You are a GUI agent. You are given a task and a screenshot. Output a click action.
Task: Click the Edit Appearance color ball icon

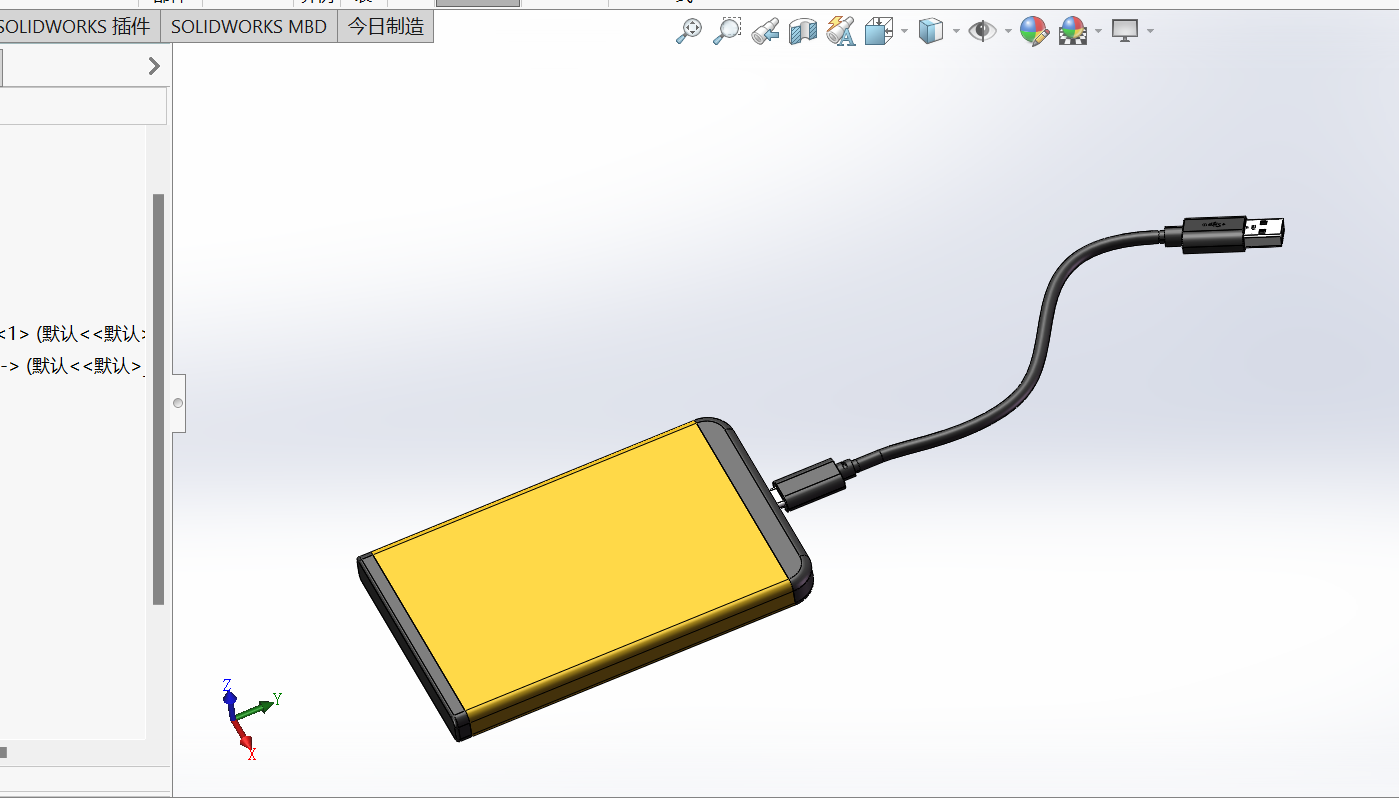pos(1034,31)
